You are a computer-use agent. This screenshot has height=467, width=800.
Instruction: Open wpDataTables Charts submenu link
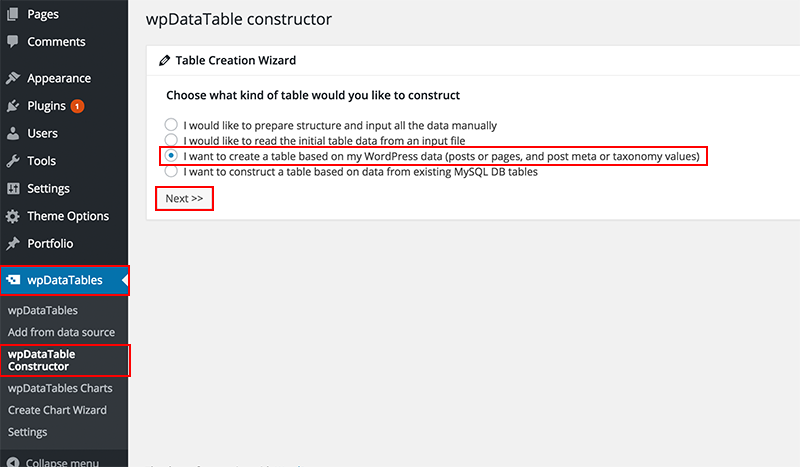pyautogui.click(x=60, y=388)
